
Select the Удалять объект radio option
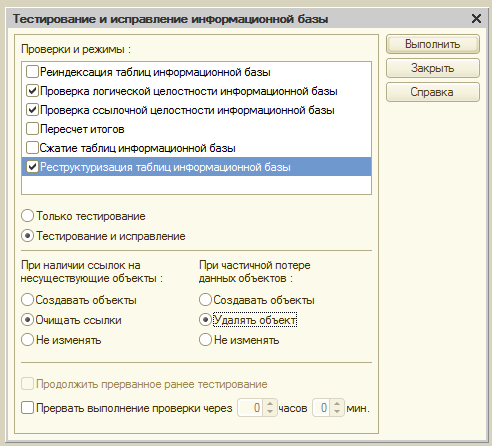click(205, 320)
